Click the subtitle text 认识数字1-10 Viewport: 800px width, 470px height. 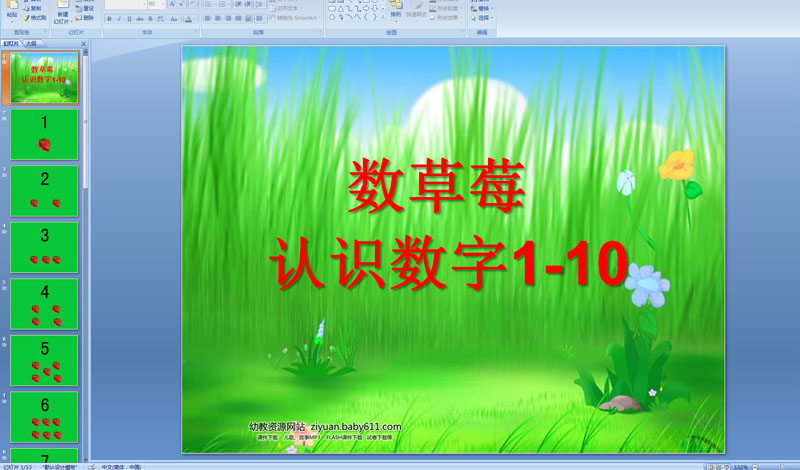pyautogui.click(x=449, y=264)
